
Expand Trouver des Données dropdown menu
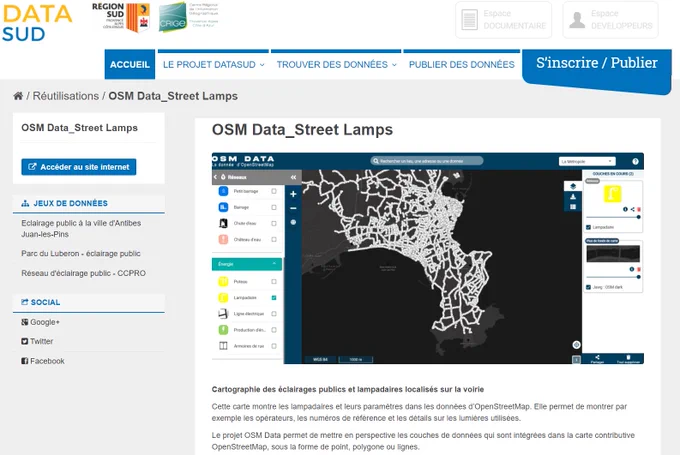coord(336,65)
